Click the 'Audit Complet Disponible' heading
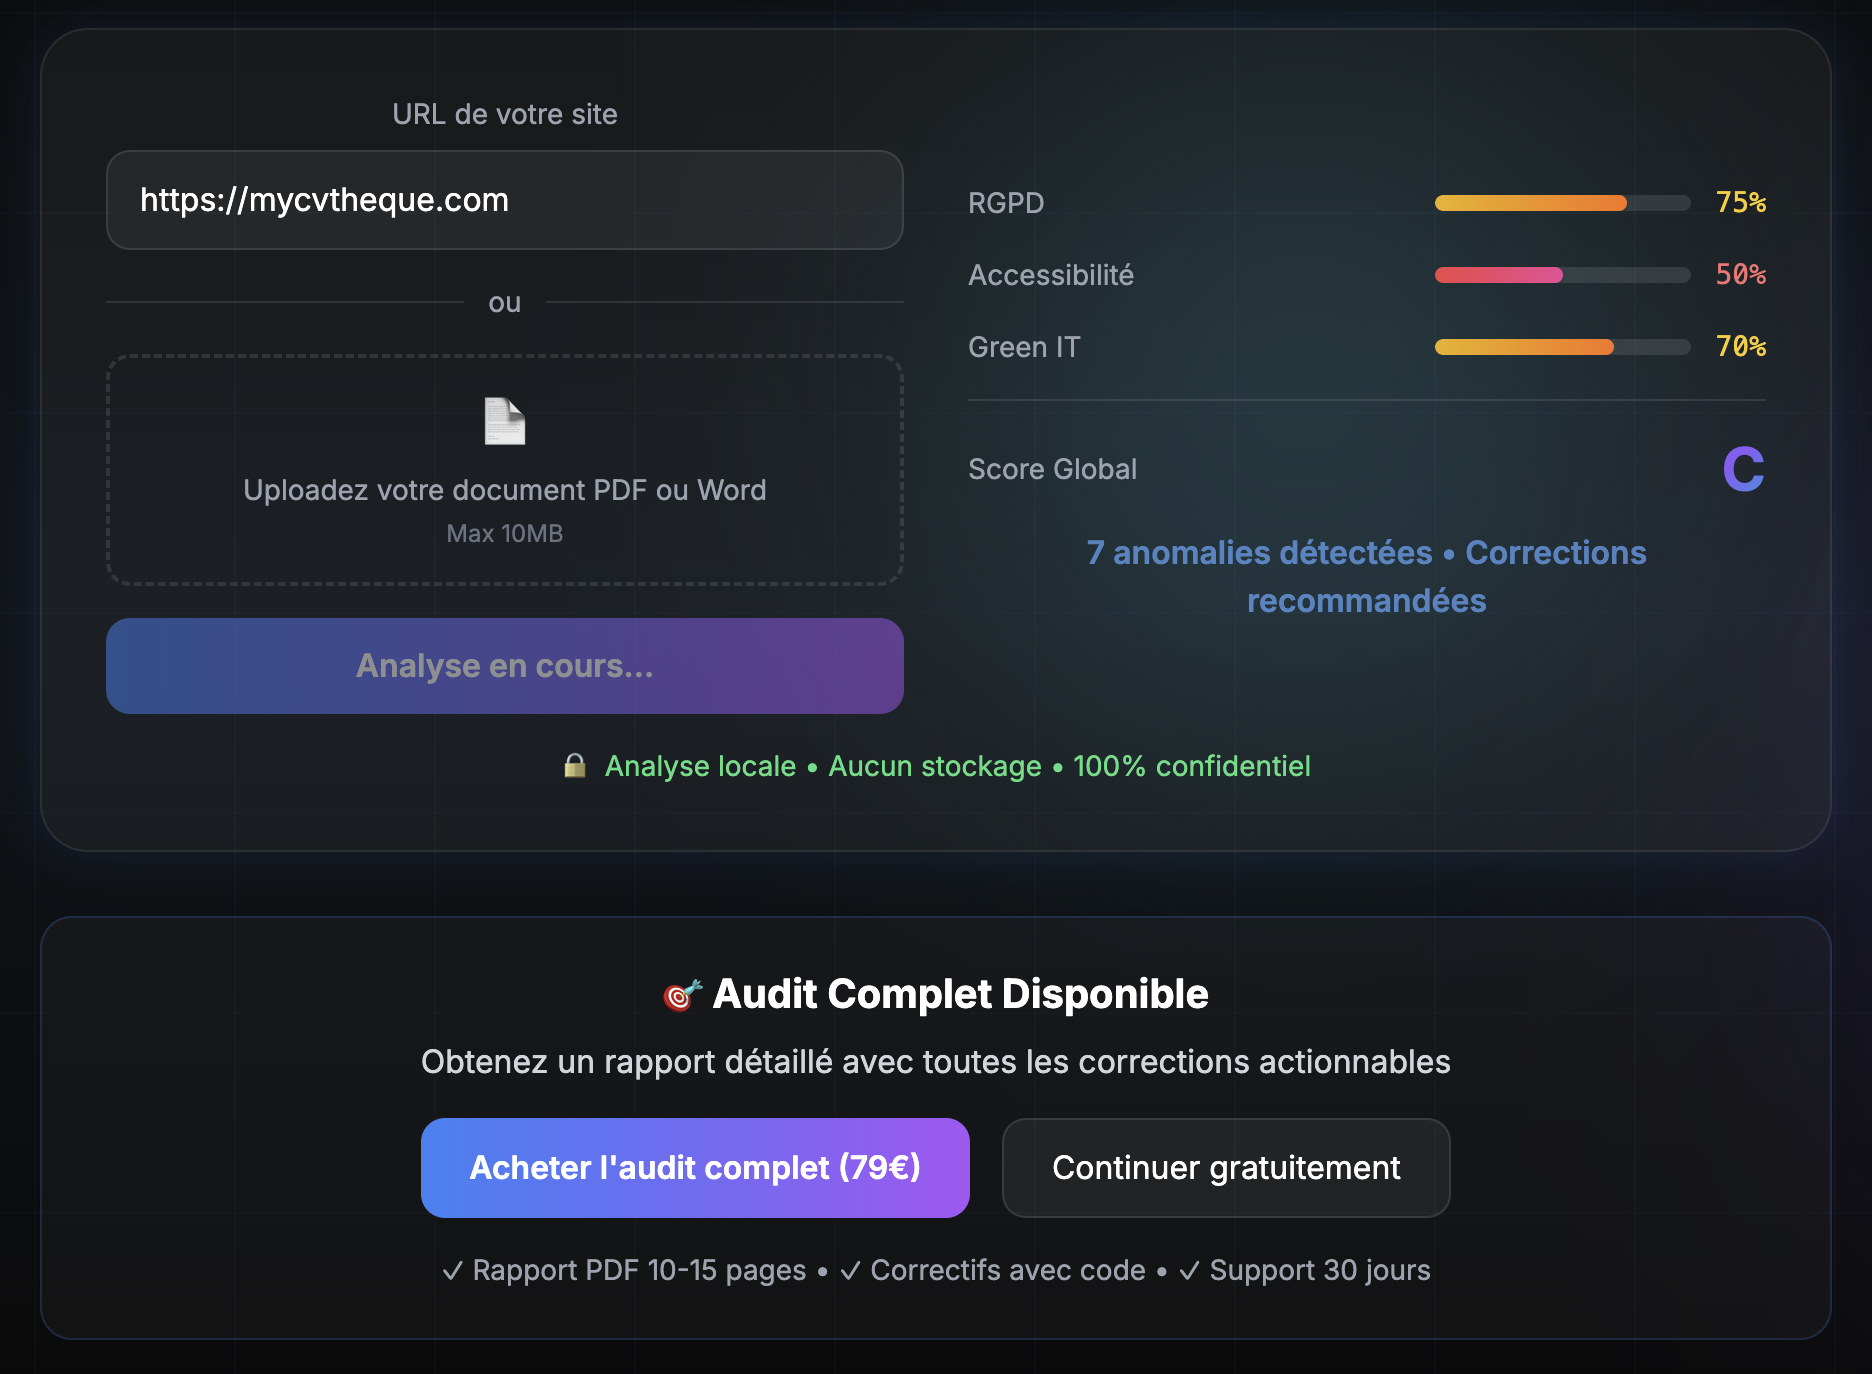Screen dimensions: 1872x1374 [x=960, y=994]
